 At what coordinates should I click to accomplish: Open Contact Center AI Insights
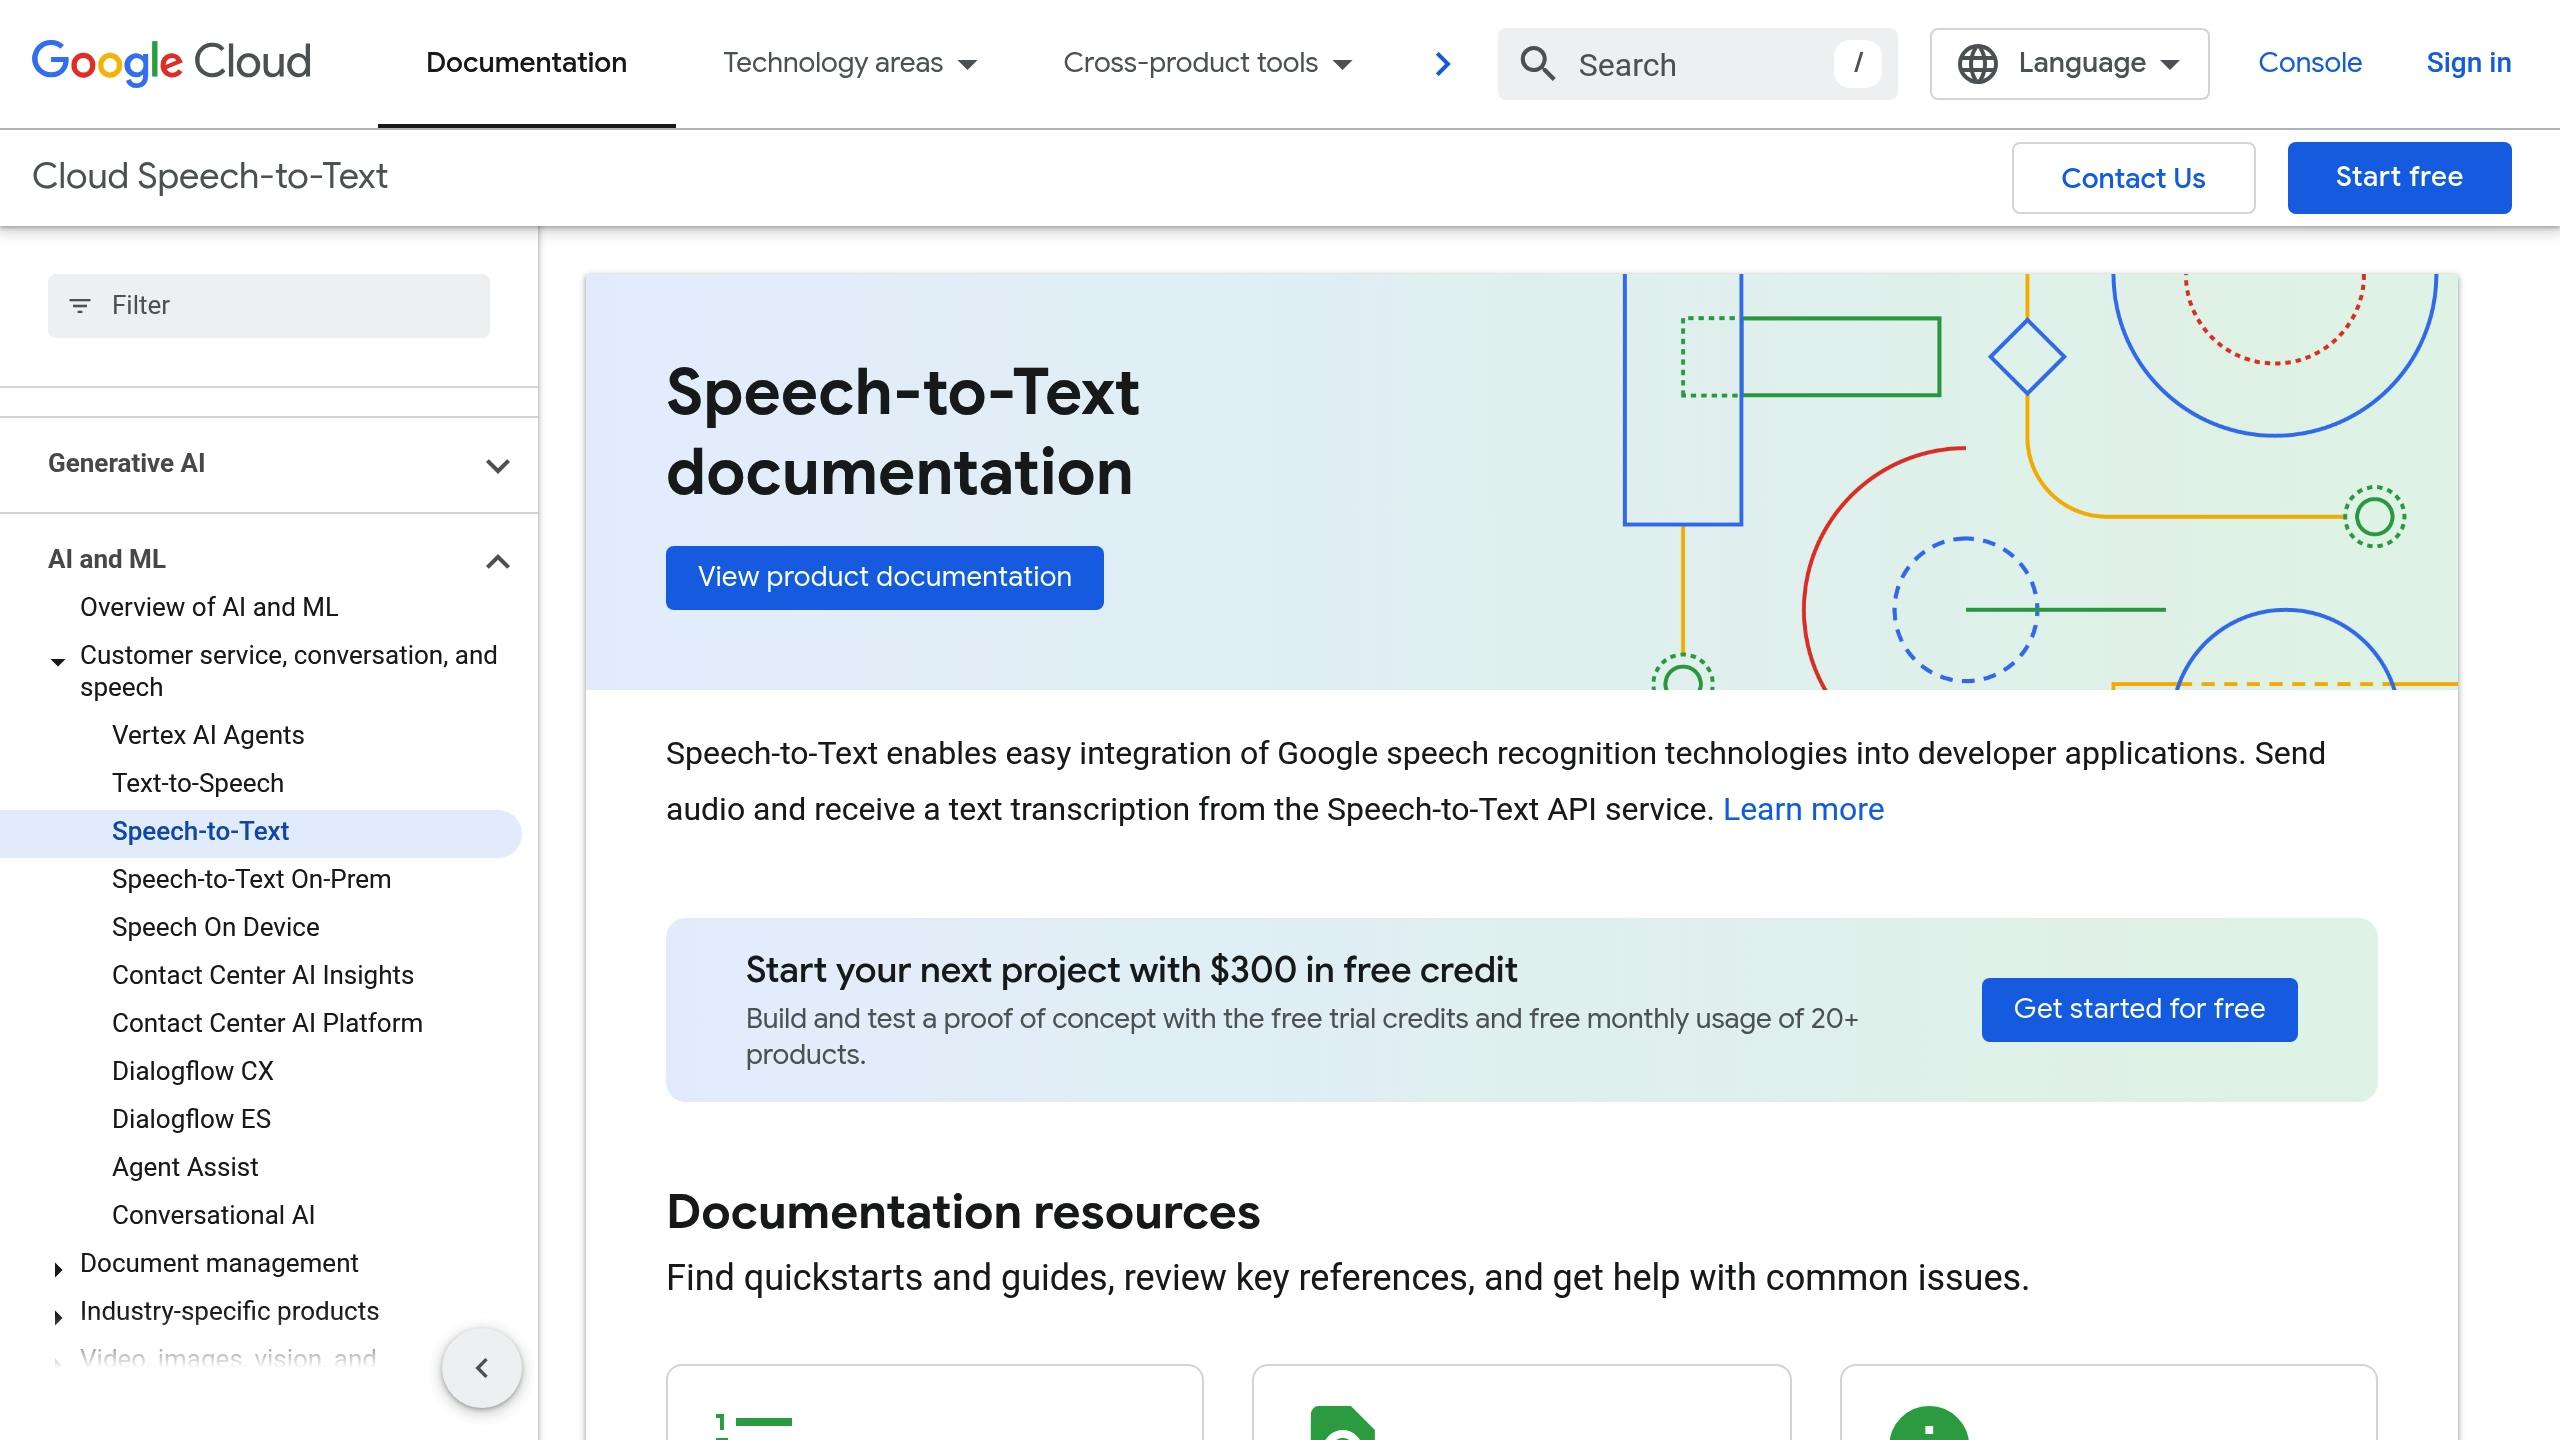coord(263,975)
